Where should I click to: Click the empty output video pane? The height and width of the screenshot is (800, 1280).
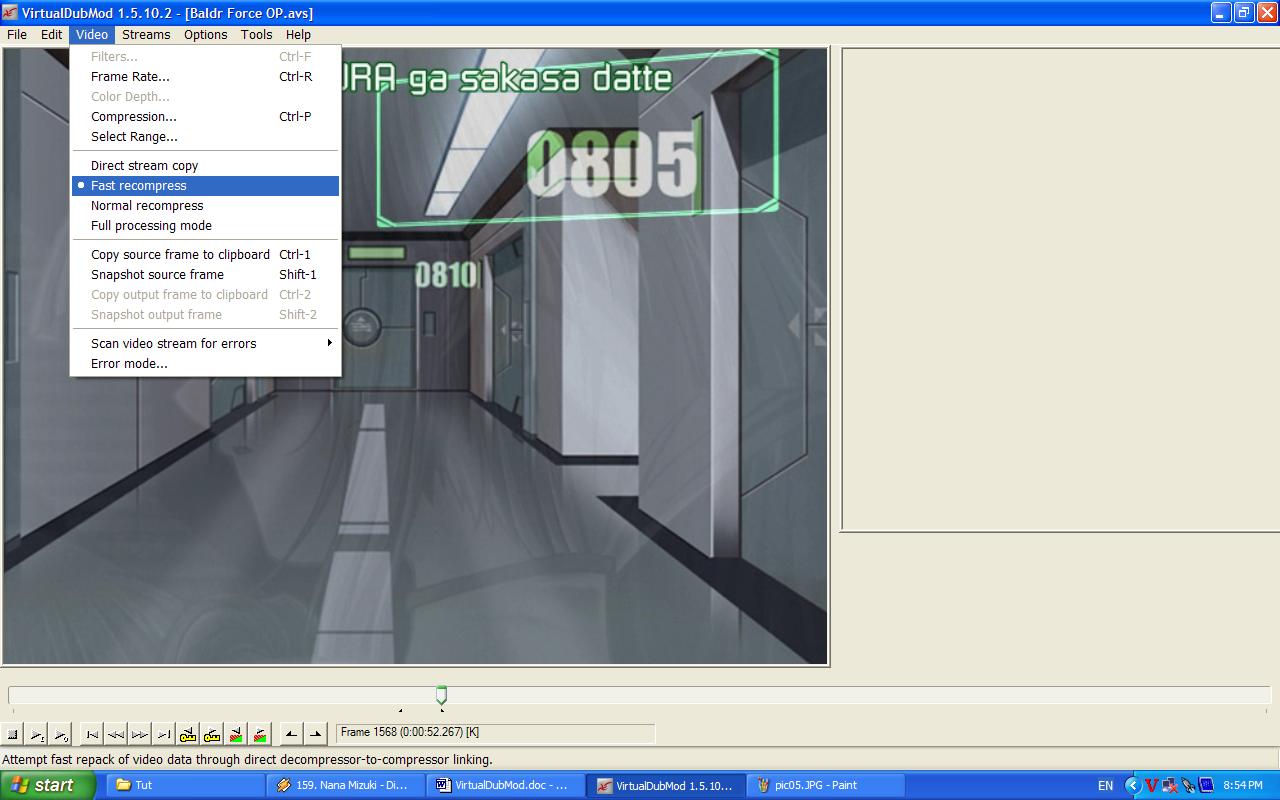click(1060, 290)
